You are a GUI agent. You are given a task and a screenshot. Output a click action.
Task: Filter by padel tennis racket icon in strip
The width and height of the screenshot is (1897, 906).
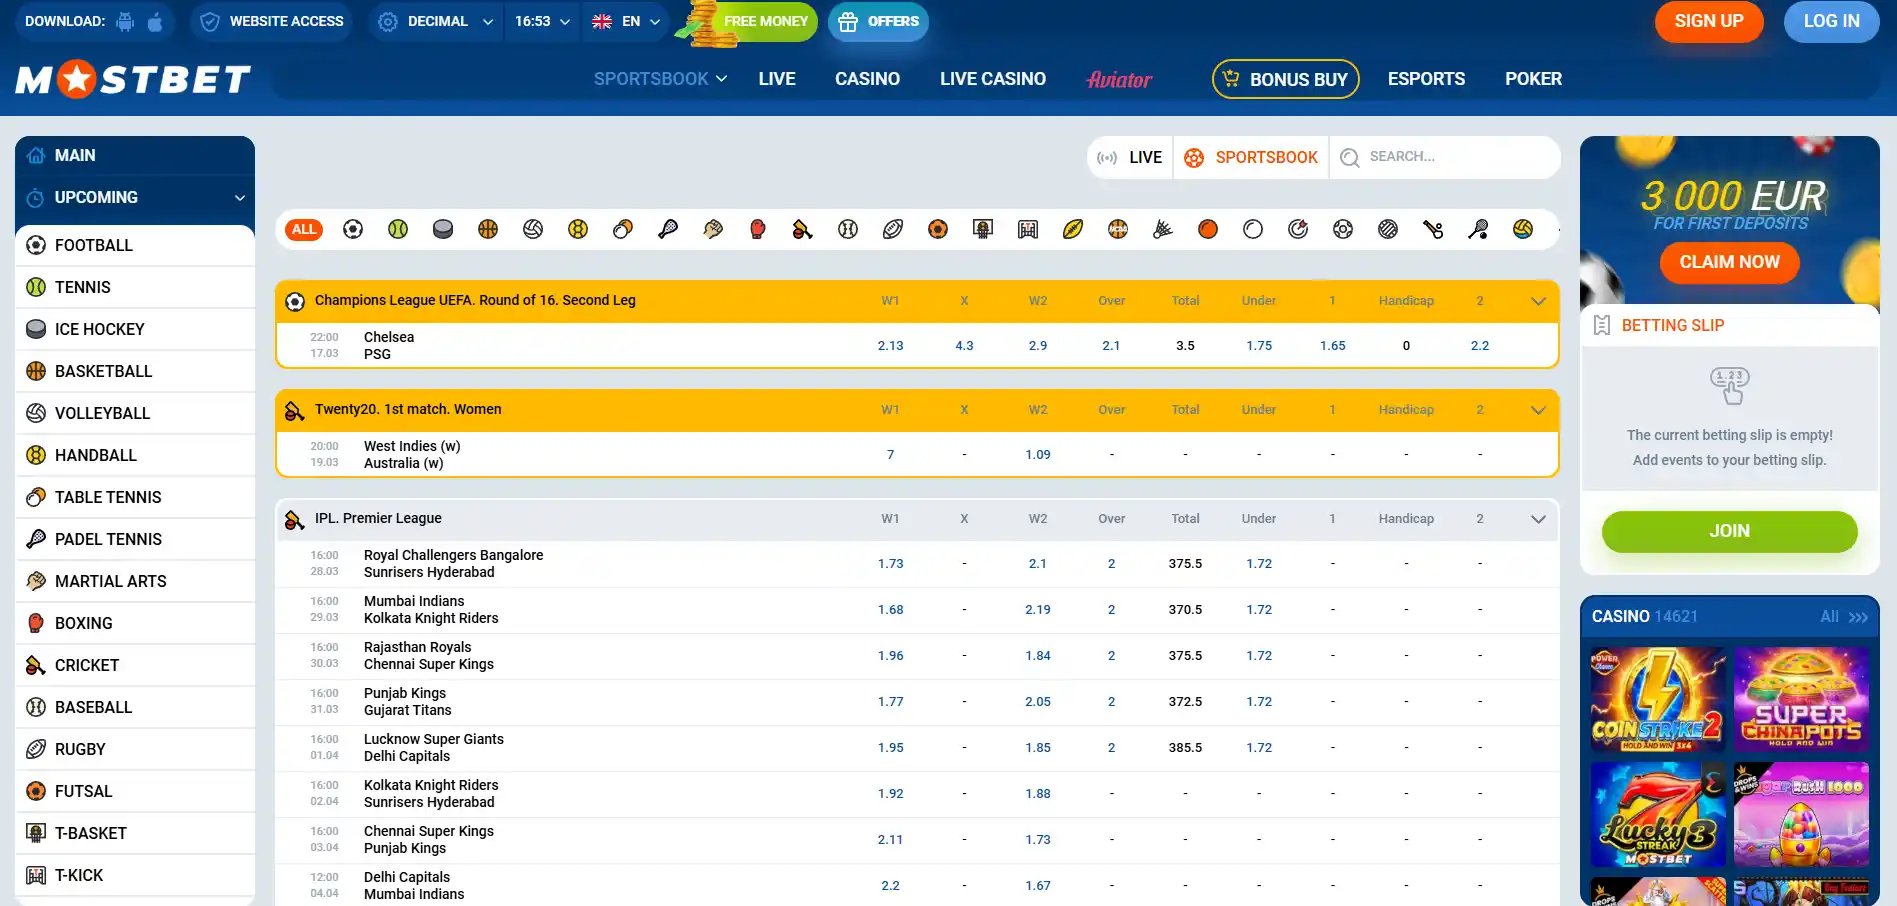pos(668,229)
